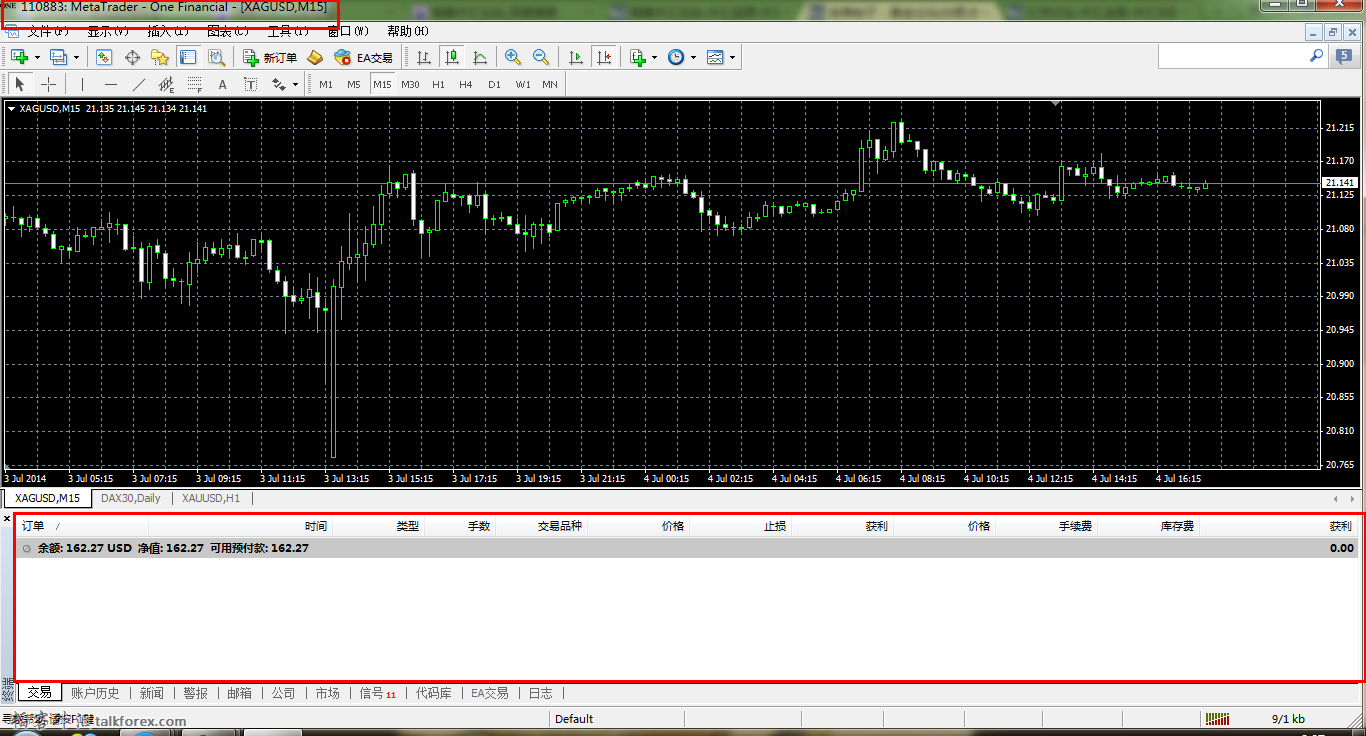This screenshot has height=736, width=1366.
Task: Select the vertical line tool
Action: click(82, 84)
